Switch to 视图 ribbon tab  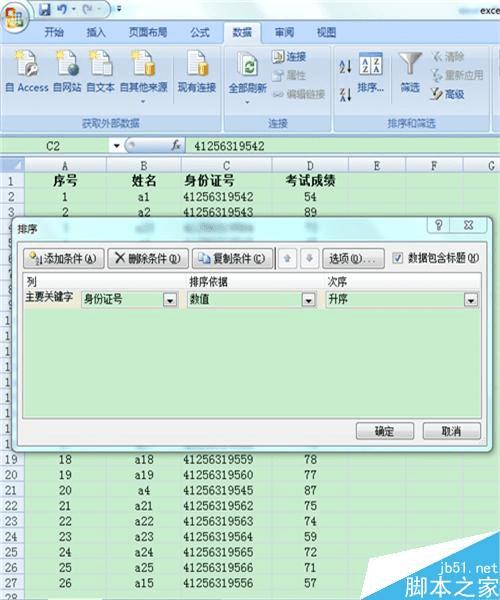[x=326, y=33]
